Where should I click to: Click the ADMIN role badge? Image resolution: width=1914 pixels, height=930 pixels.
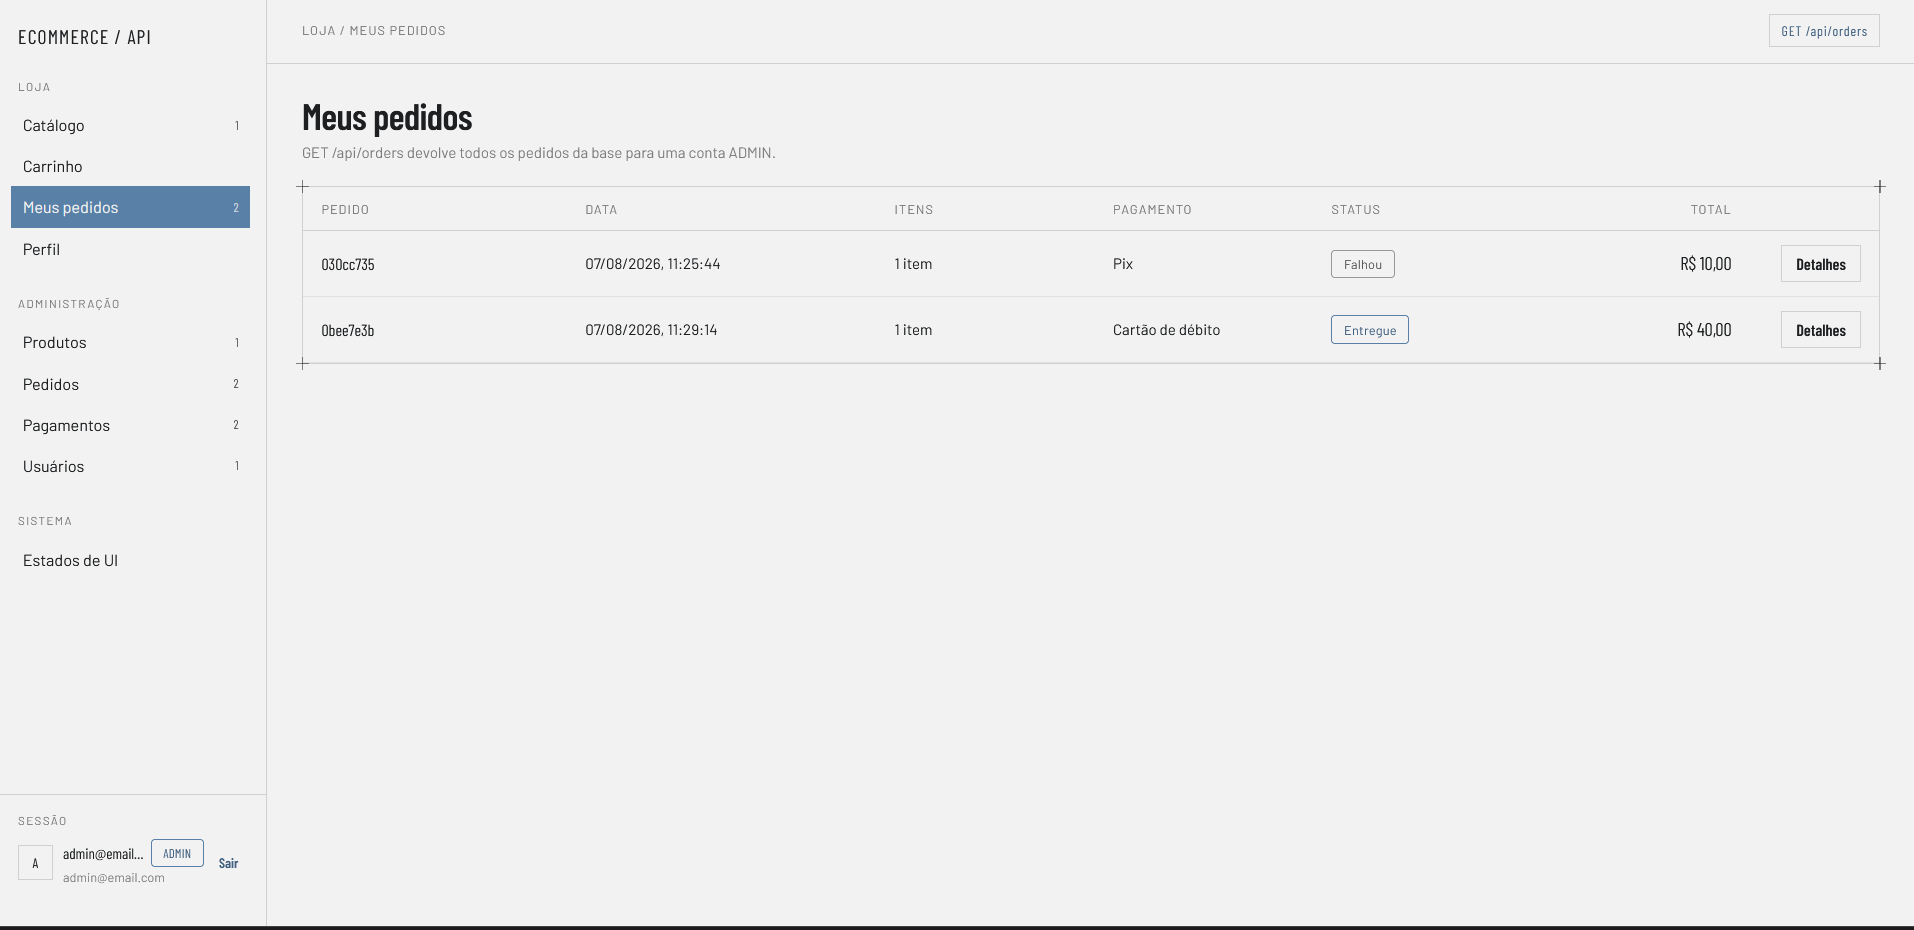coord(177,853)
